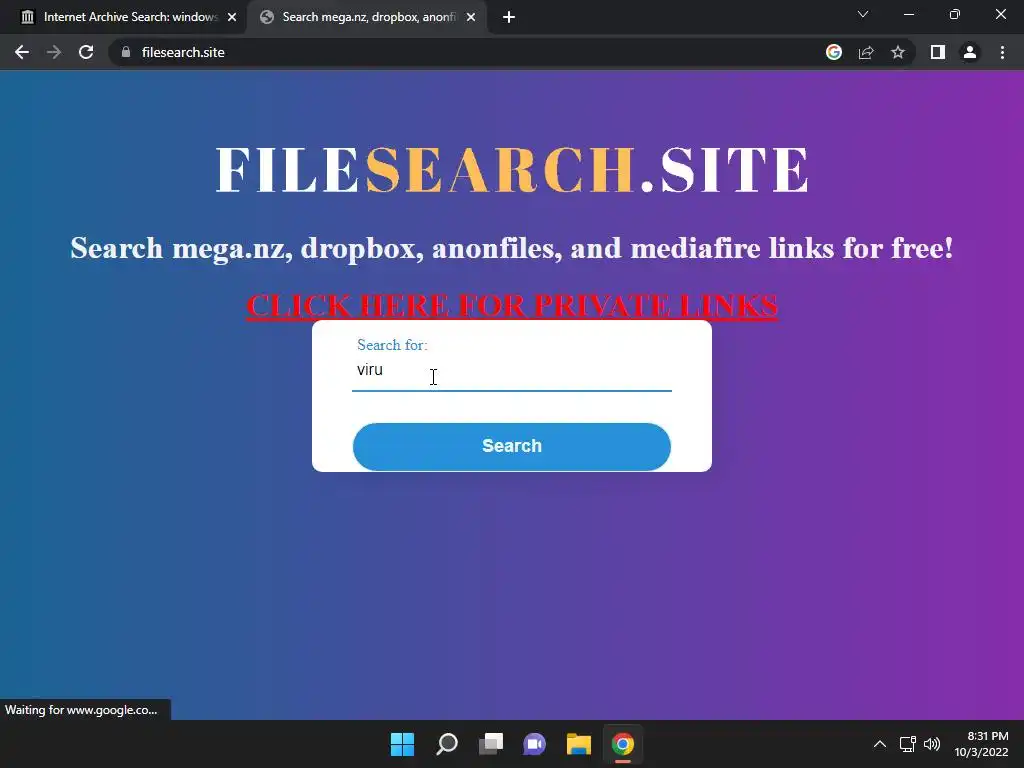The image size is (1024, 768).
Task: Click the FILESEARCH.SITE heading
Action: tap(512, 170)
